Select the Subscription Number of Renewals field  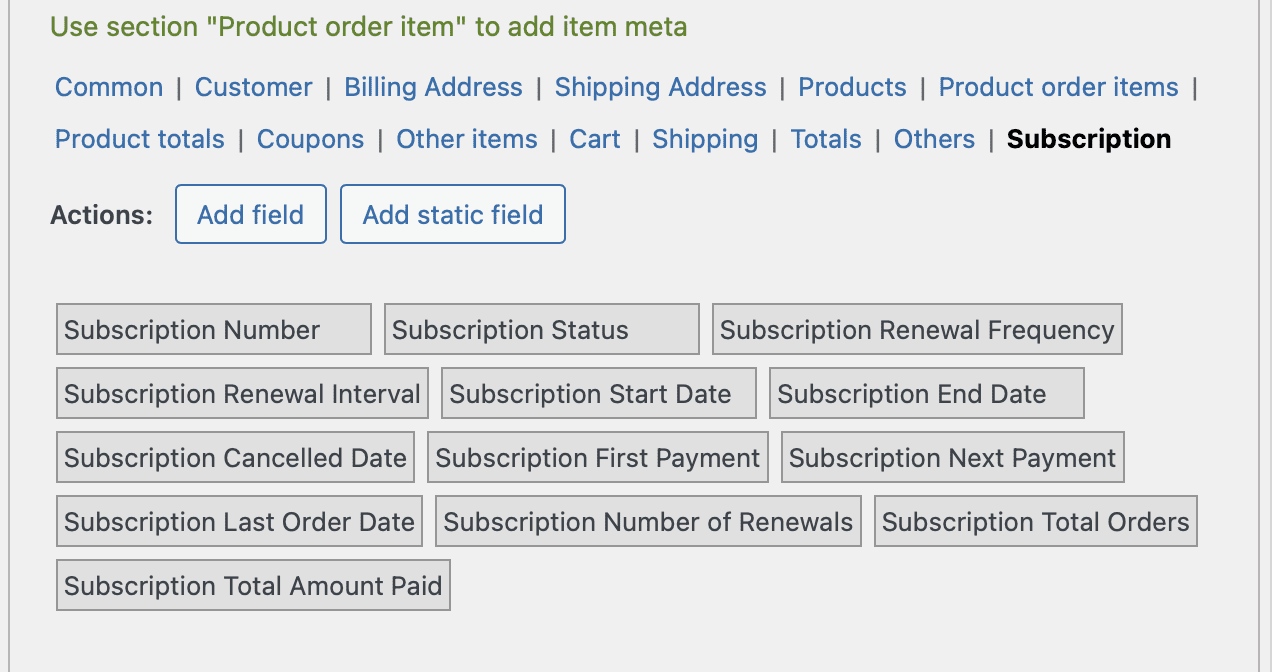648,522
